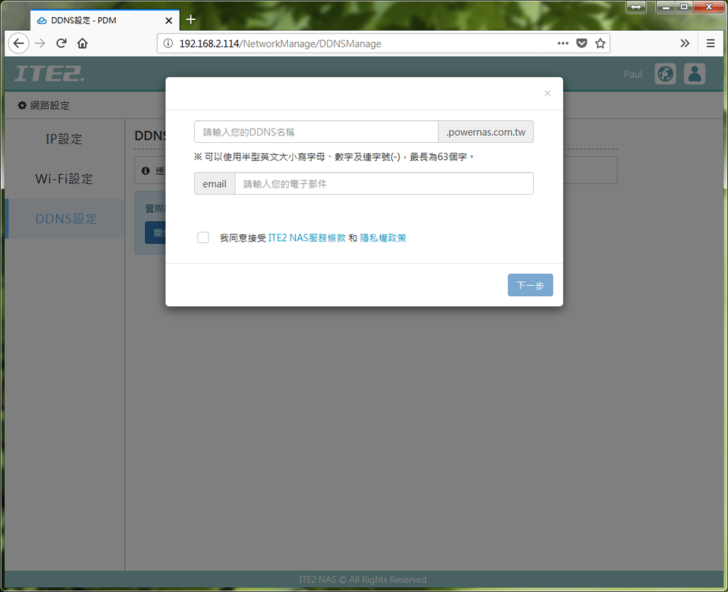This screenshot has height=592, width=728.
Task: Click the globe language icon in header
Action: coord(665,74)
